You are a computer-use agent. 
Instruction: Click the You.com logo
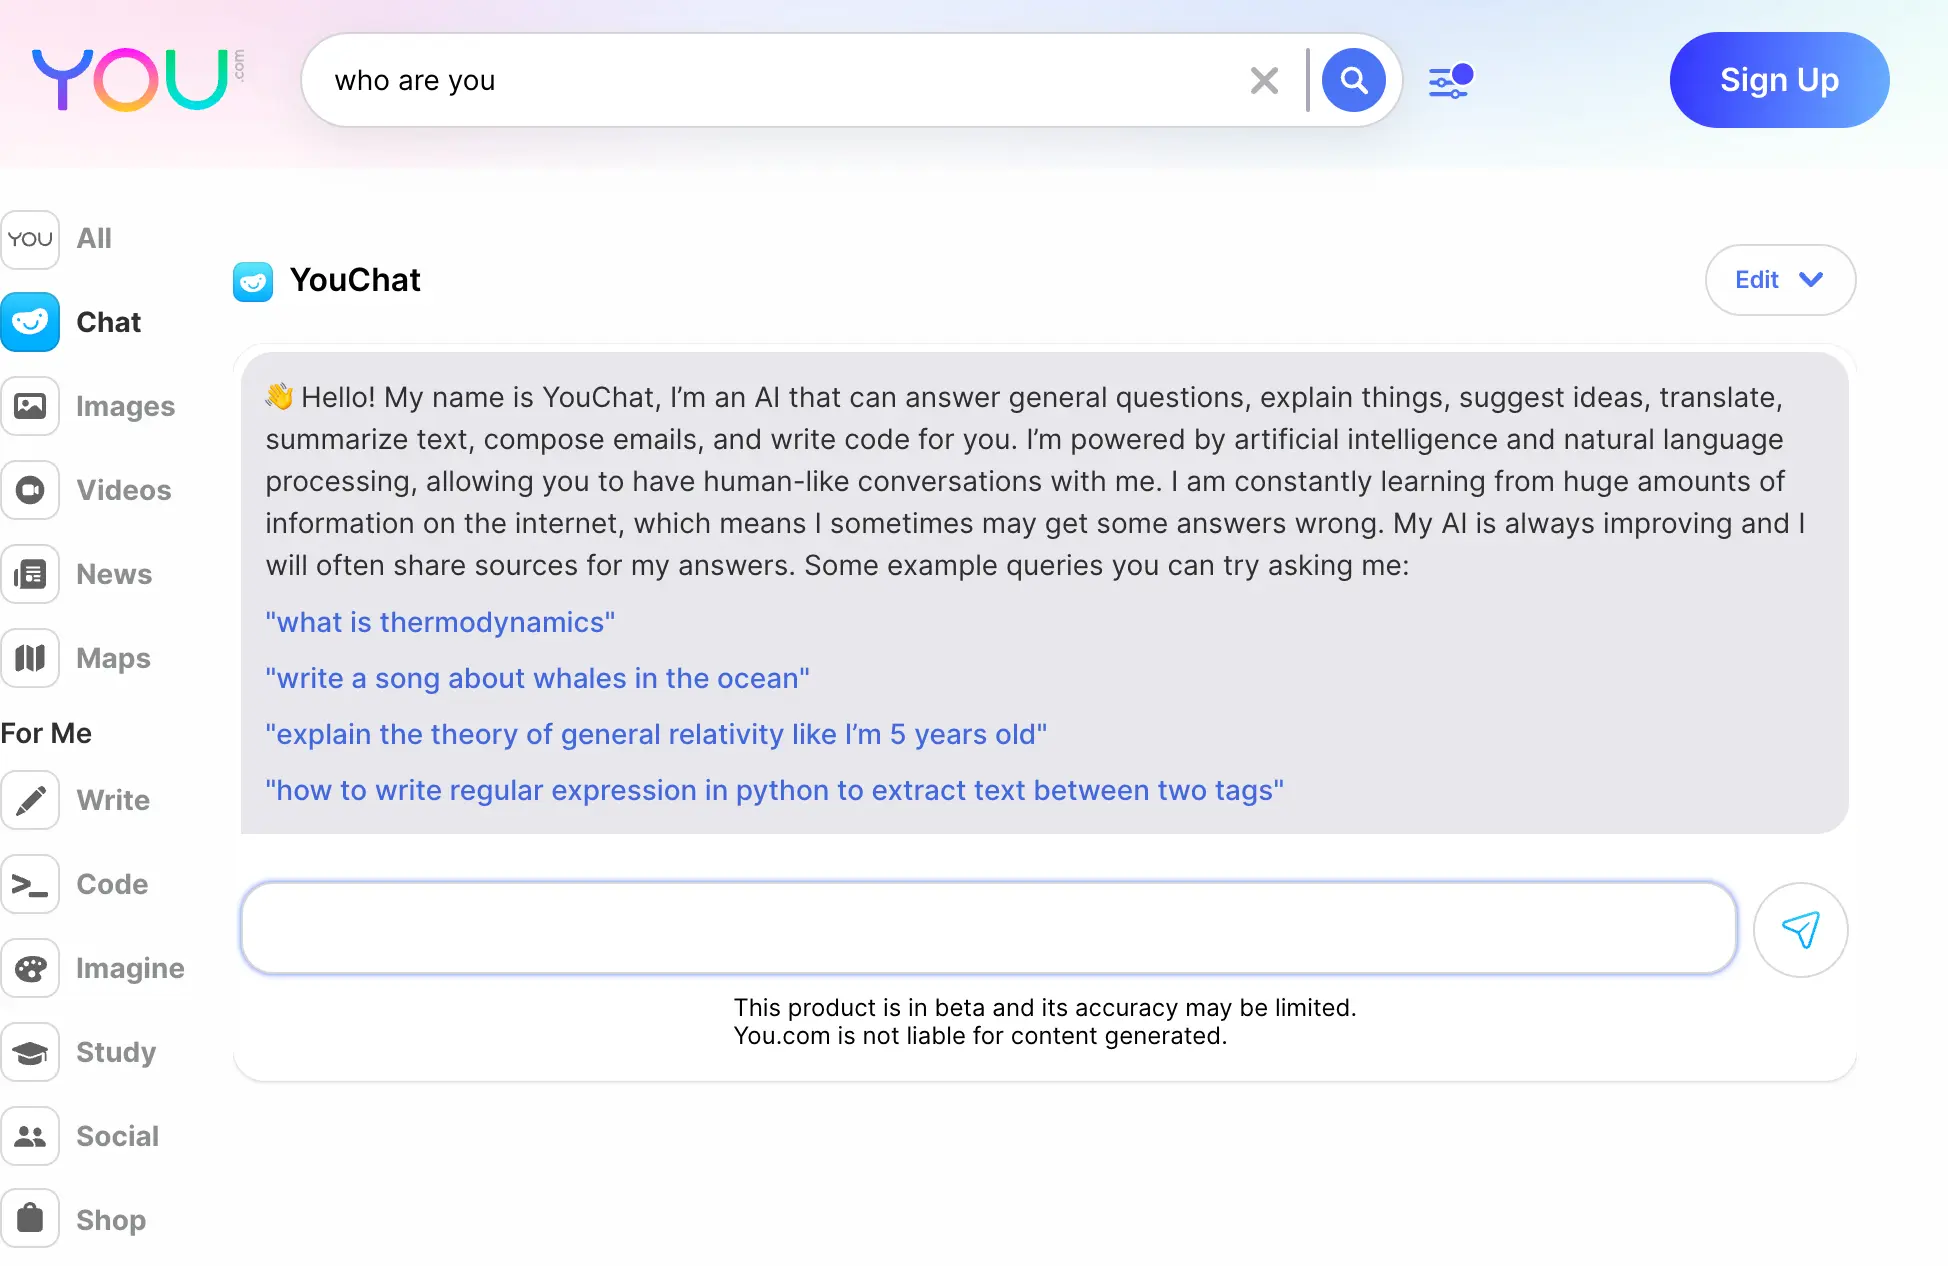point(138,80)
